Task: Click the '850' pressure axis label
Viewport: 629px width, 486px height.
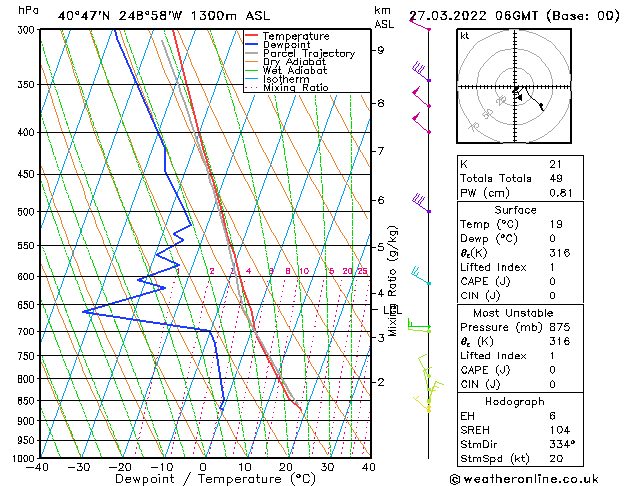Action: 28,401
